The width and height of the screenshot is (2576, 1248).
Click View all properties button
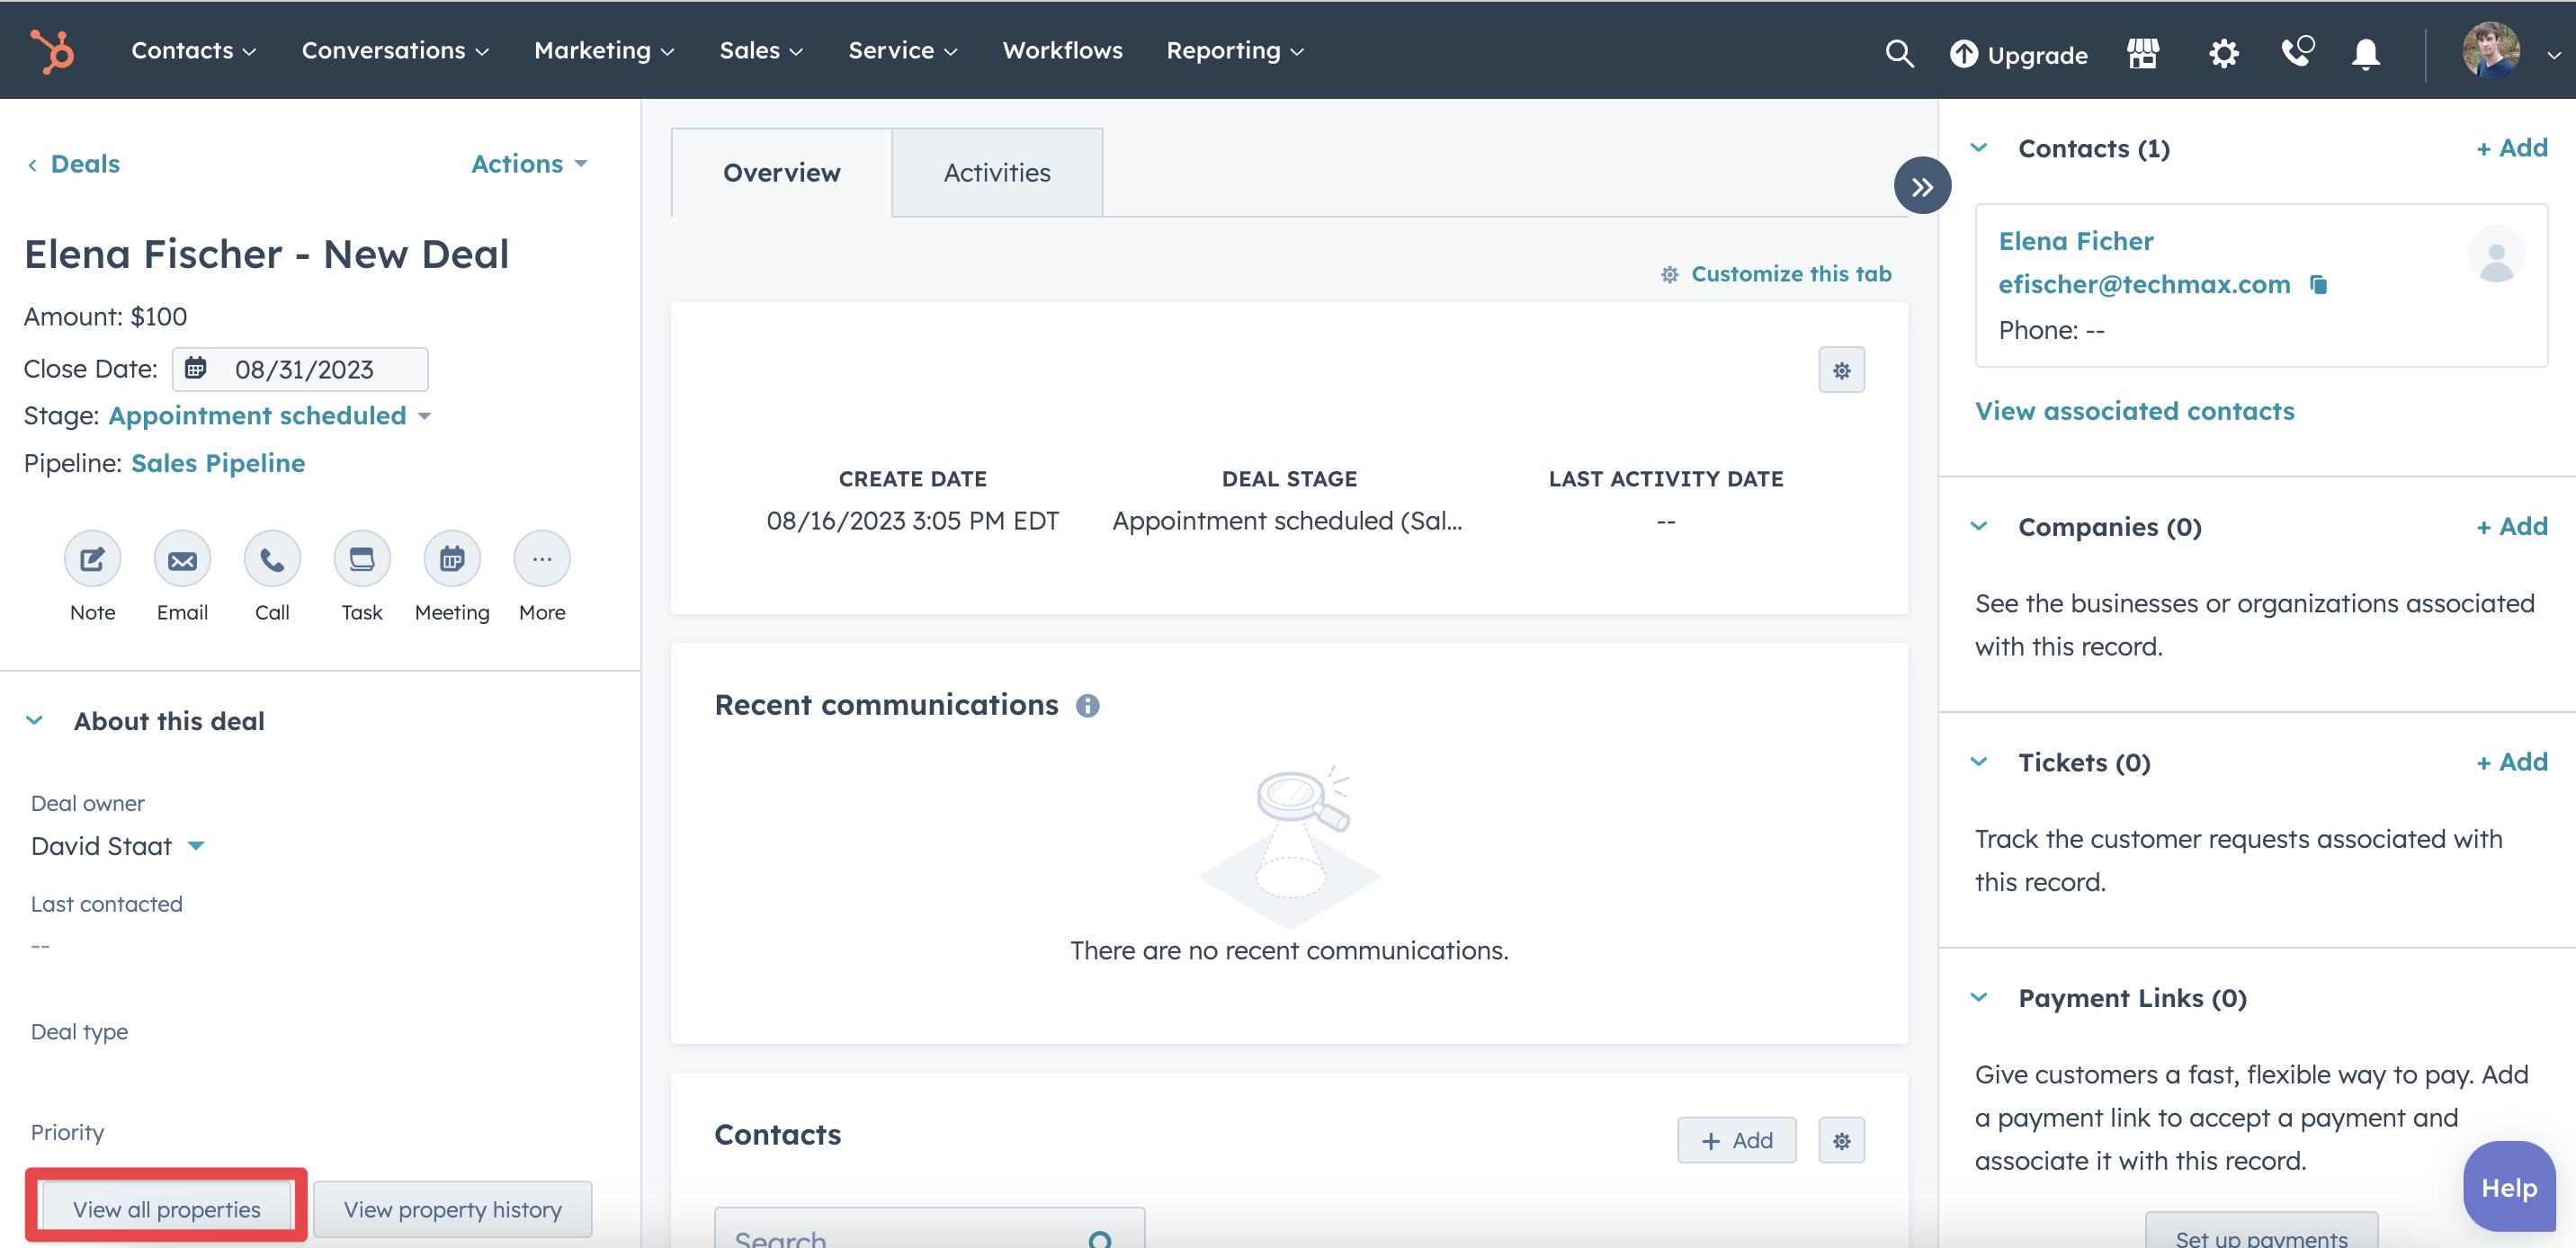pos(166,1209)
